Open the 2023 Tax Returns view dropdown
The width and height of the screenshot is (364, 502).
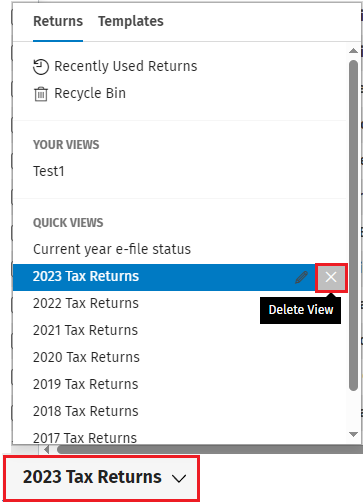click(102, 477)
